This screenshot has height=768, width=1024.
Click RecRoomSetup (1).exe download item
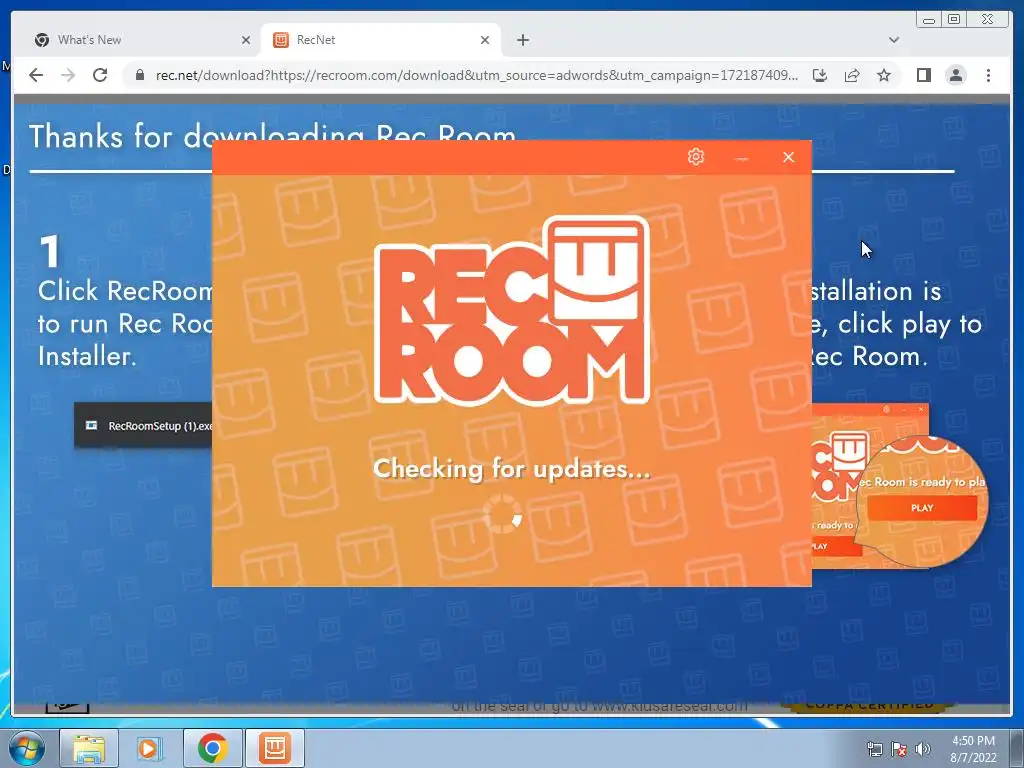pos(143,426)
